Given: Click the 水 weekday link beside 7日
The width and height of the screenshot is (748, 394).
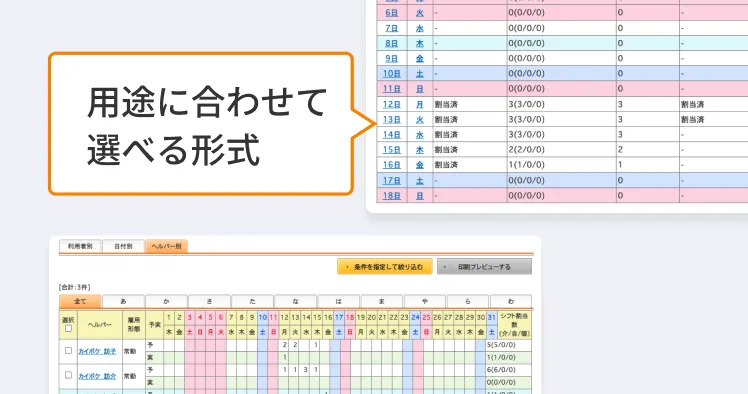Looking at the screenshot, I should (x=420, y=28).
